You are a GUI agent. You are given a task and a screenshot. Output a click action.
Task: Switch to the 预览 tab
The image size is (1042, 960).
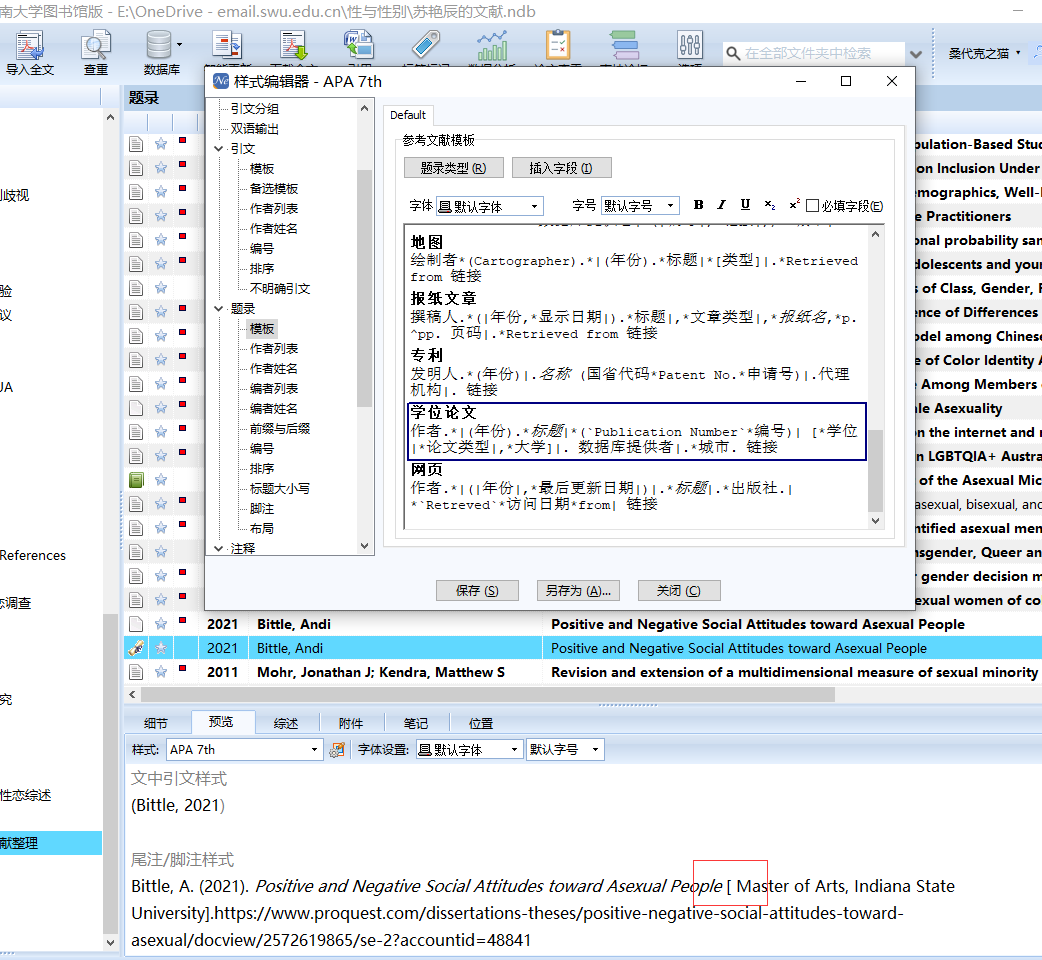221,721
